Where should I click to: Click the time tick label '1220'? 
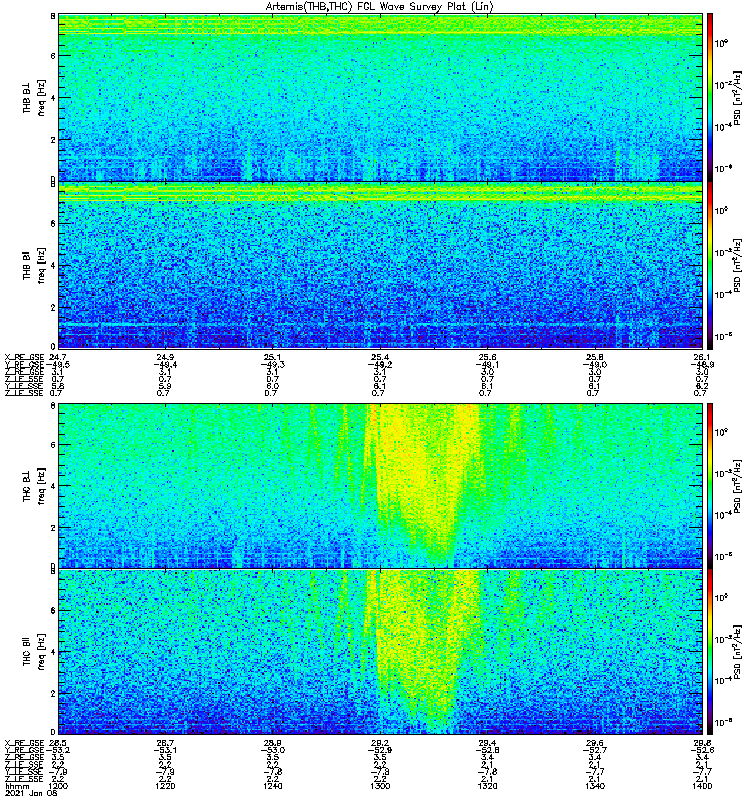point(165,786)
